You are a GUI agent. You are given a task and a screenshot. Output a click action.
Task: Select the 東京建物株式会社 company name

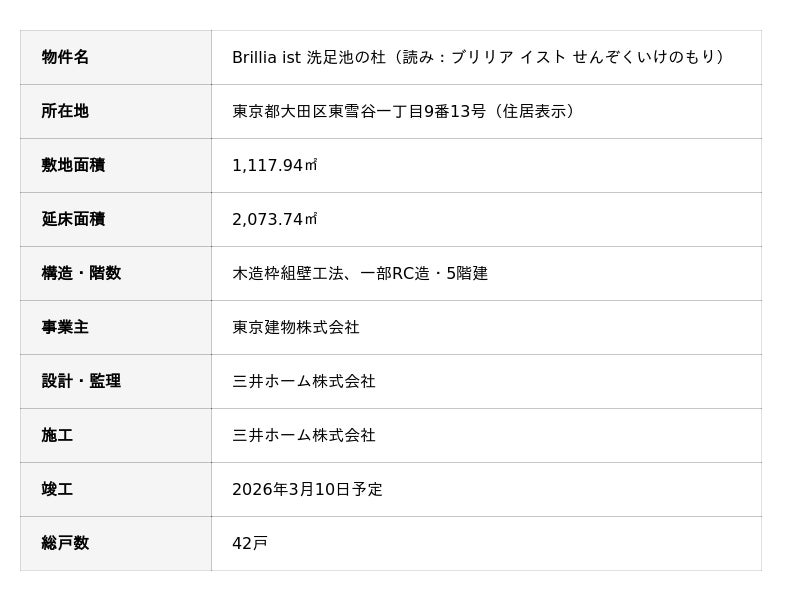tap(295, 327)
